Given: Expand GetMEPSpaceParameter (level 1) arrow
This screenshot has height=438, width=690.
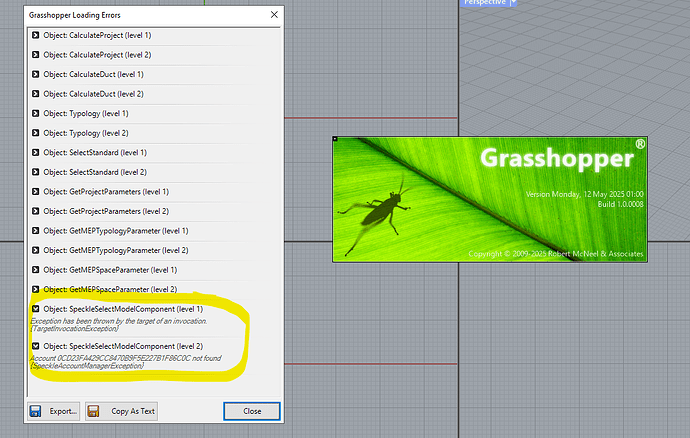Looking at the screenshot, I should point(36,270).
